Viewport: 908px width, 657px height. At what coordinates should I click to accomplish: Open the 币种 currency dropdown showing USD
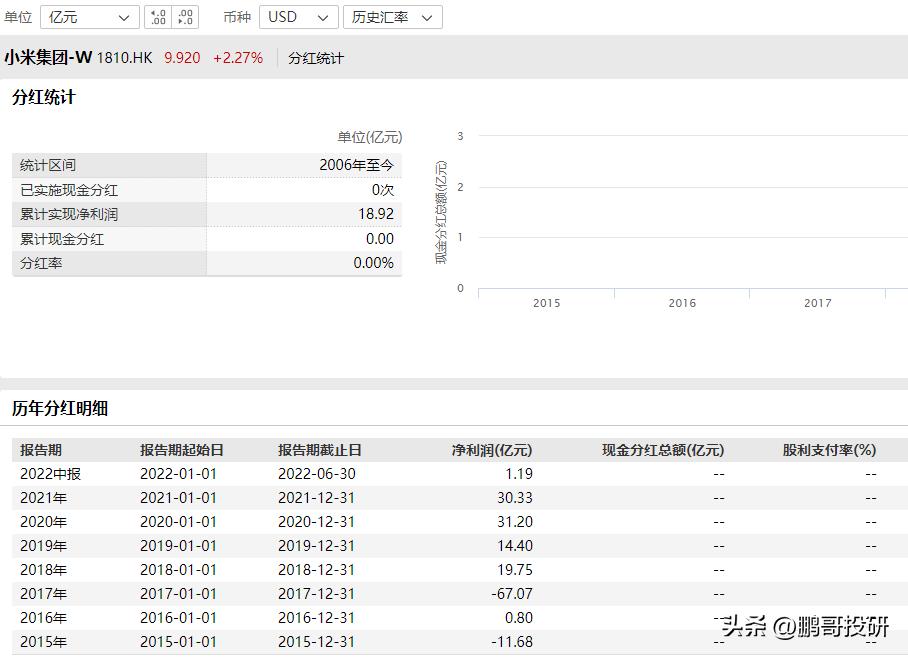295,17
